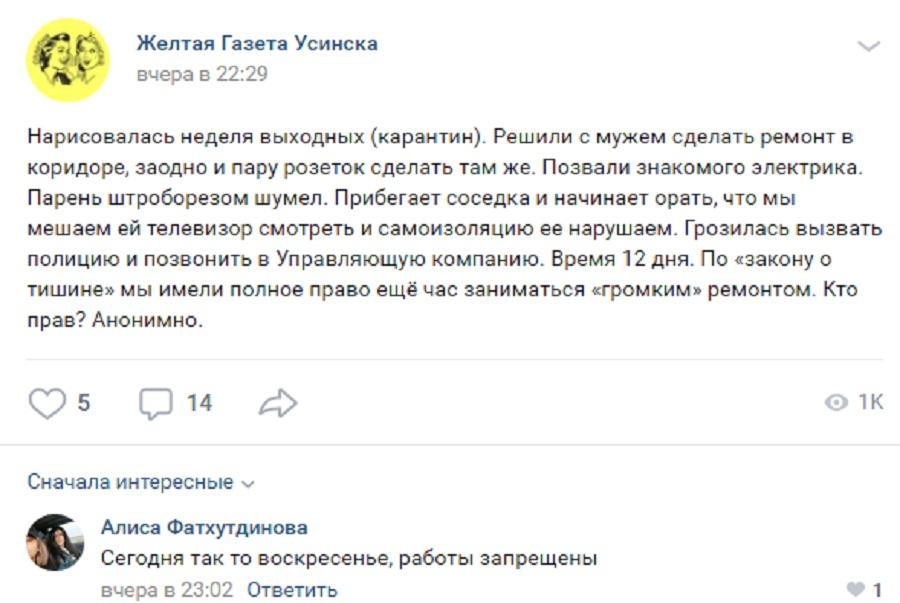Click the small arrow beside "Сначала интересные"
The height and width of the screenshot is (603, 900).
[249, 484]
